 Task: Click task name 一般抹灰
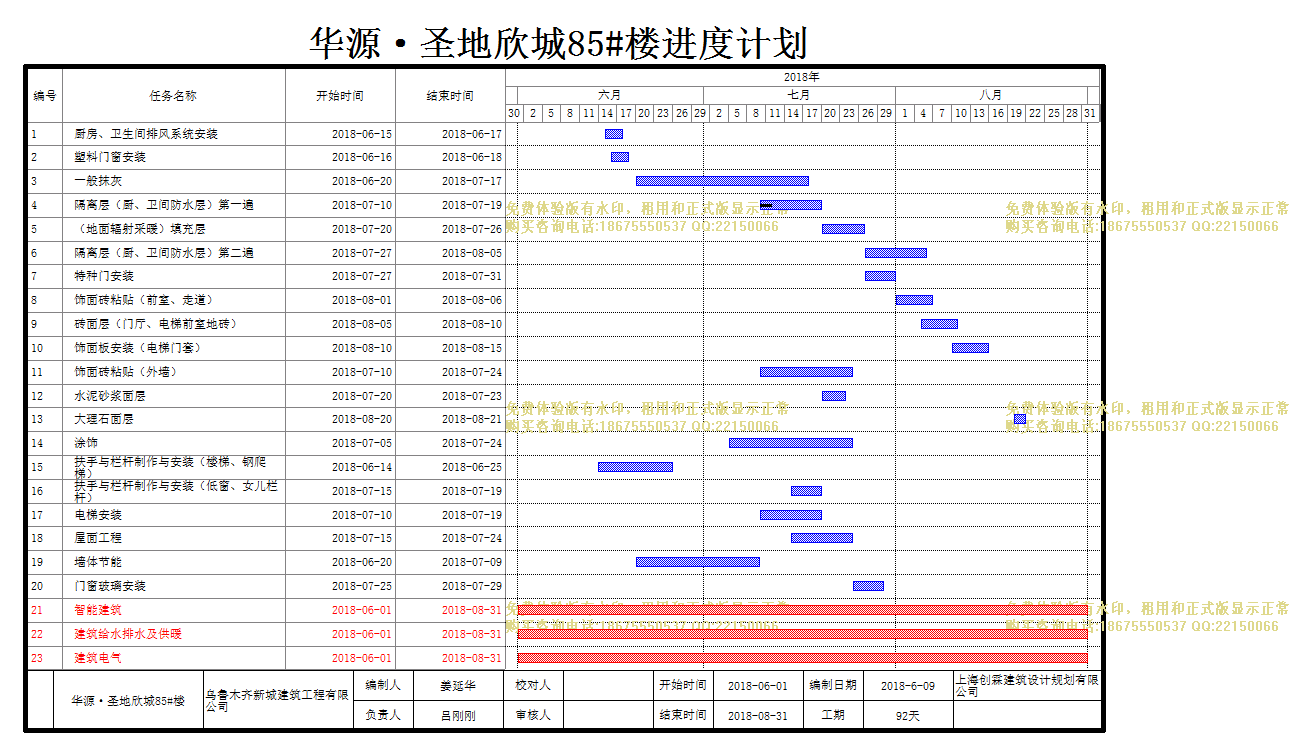coord(98,181)
